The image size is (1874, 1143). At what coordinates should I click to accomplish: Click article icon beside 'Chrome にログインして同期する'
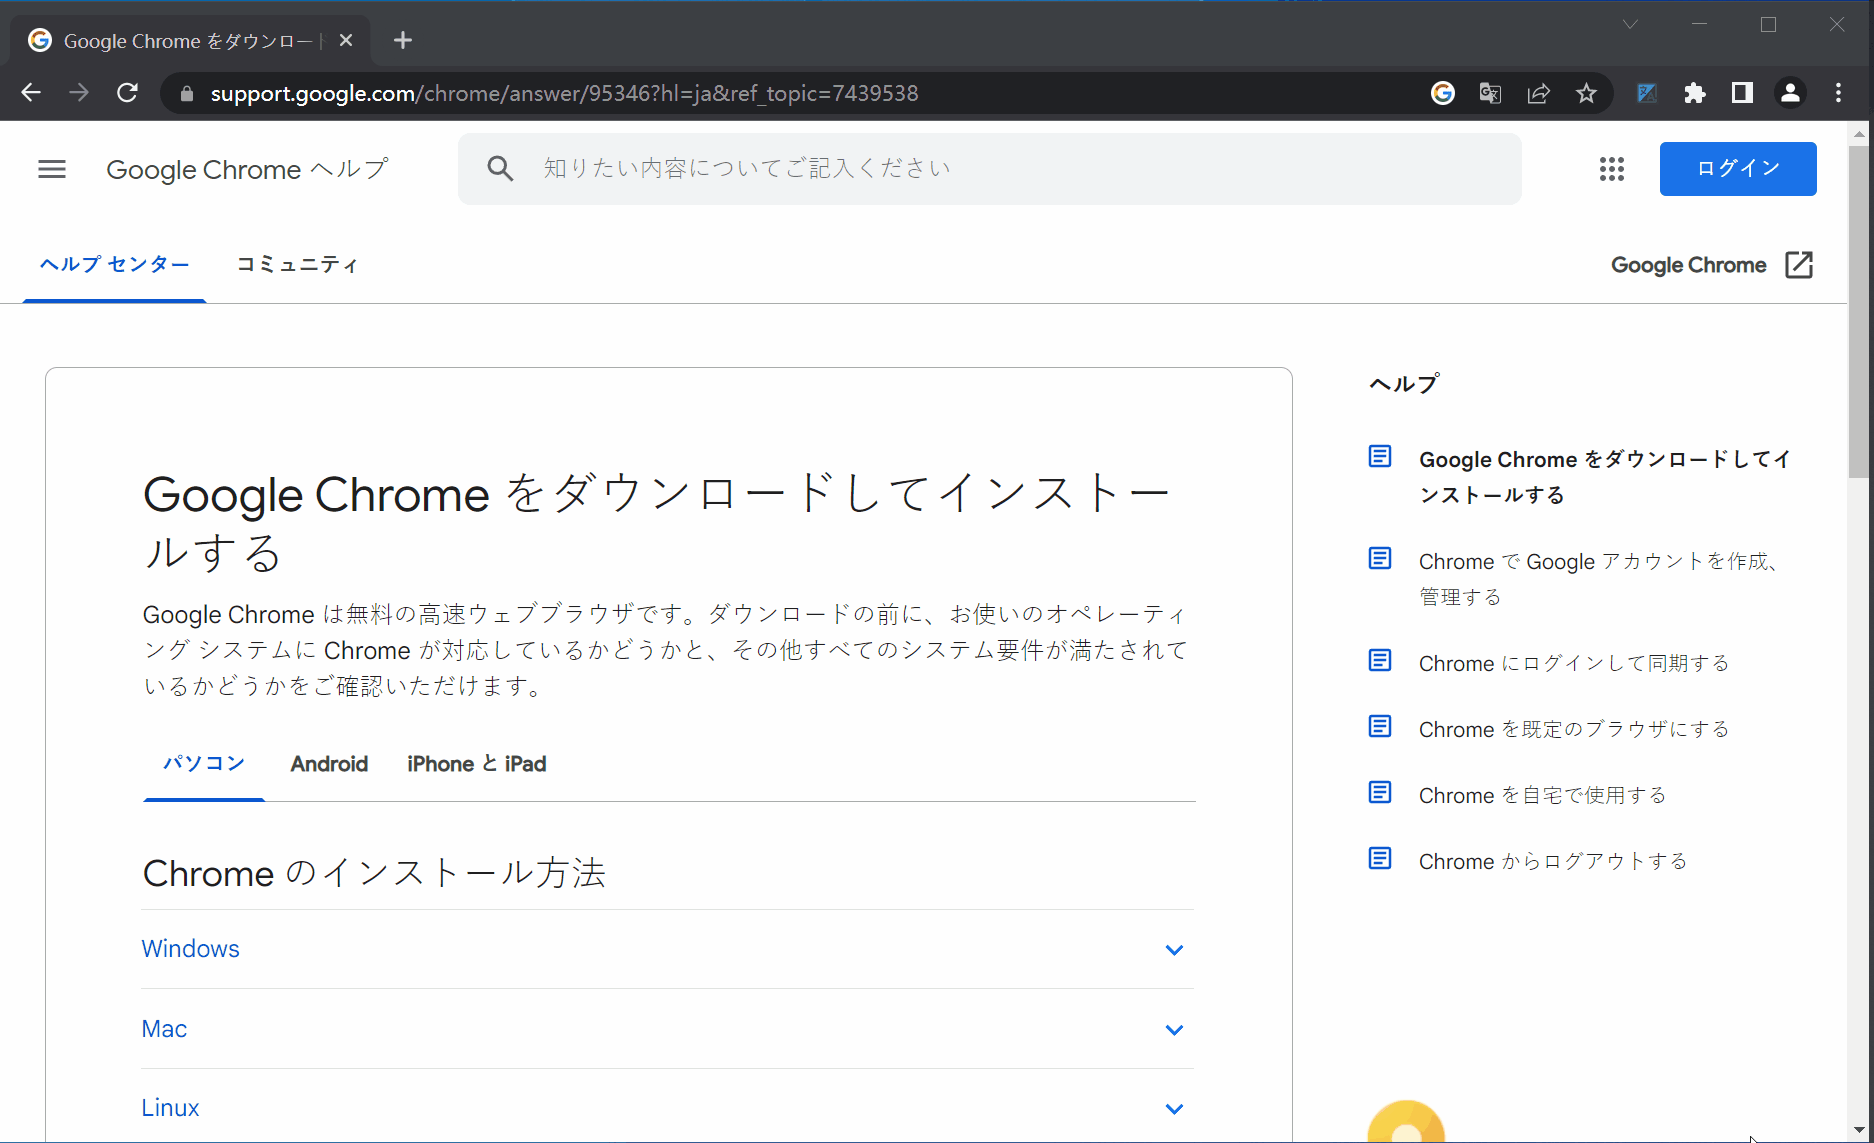pyautogui.click(x=1380, y=660)
